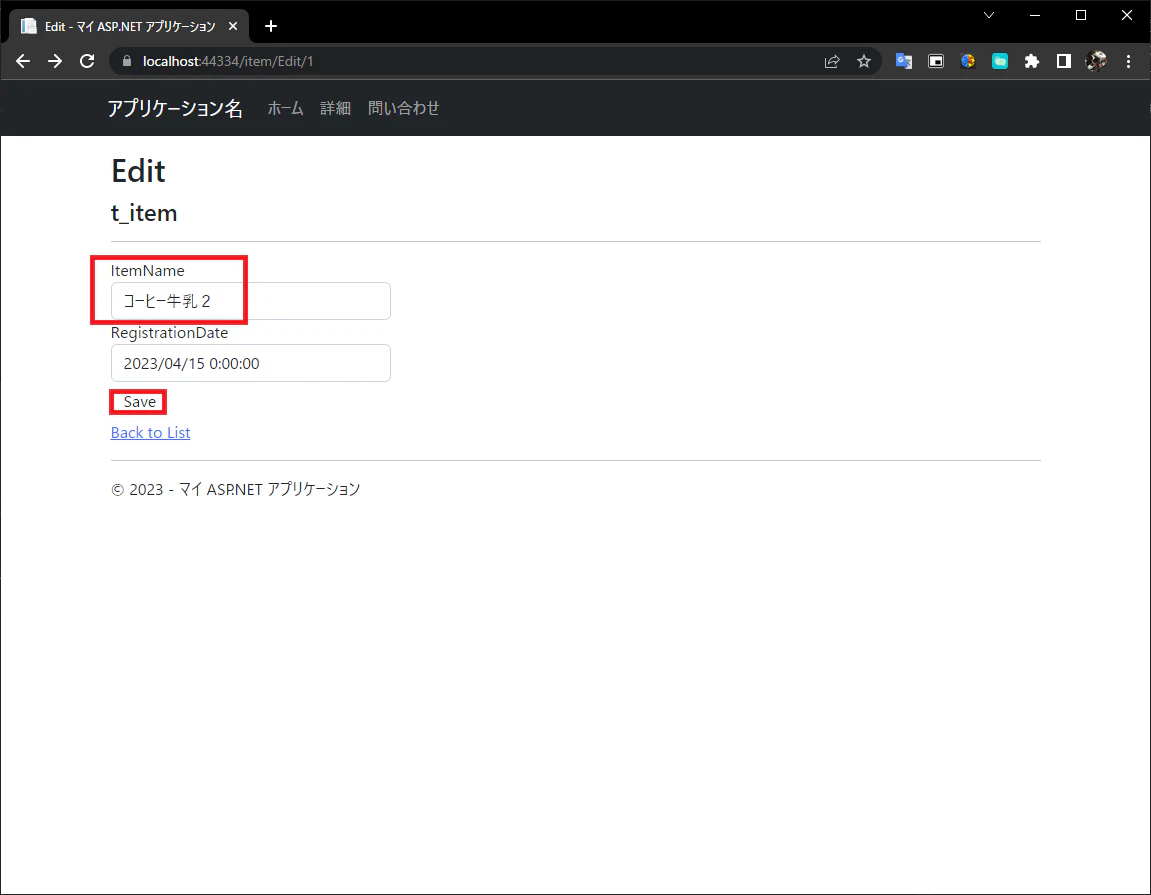Click the ItemName label
The image size is (1151, 895).
(x=148, y=270)
